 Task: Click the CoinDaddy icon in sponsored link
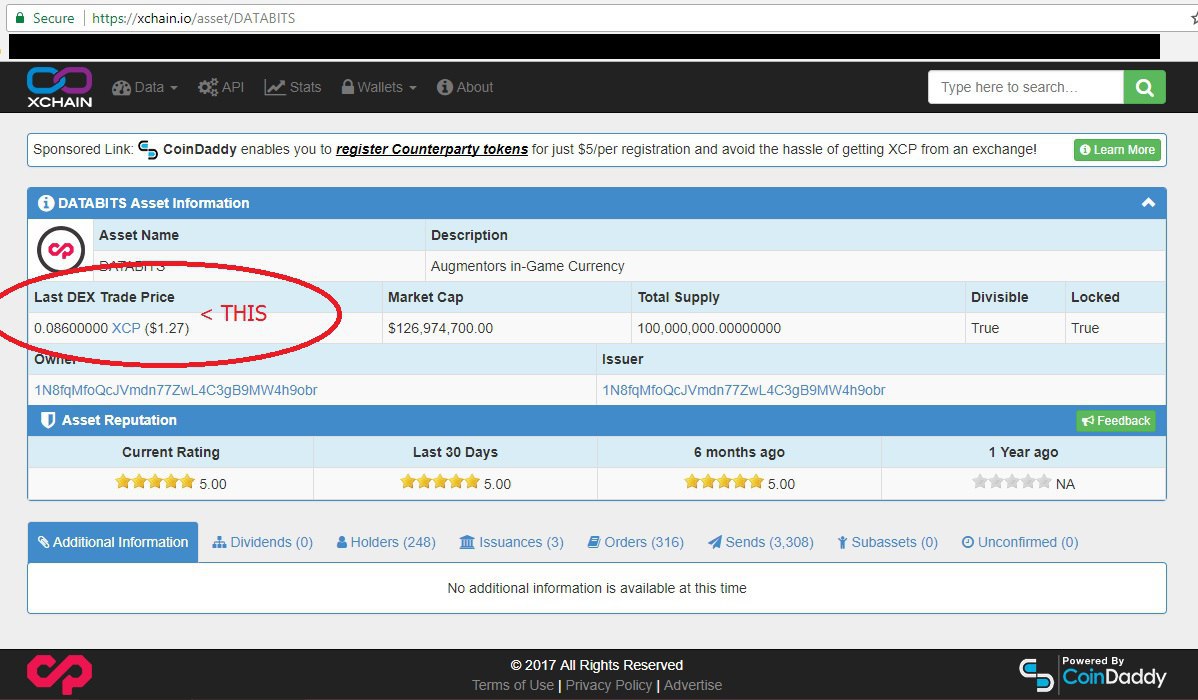(x=147, y=150)
